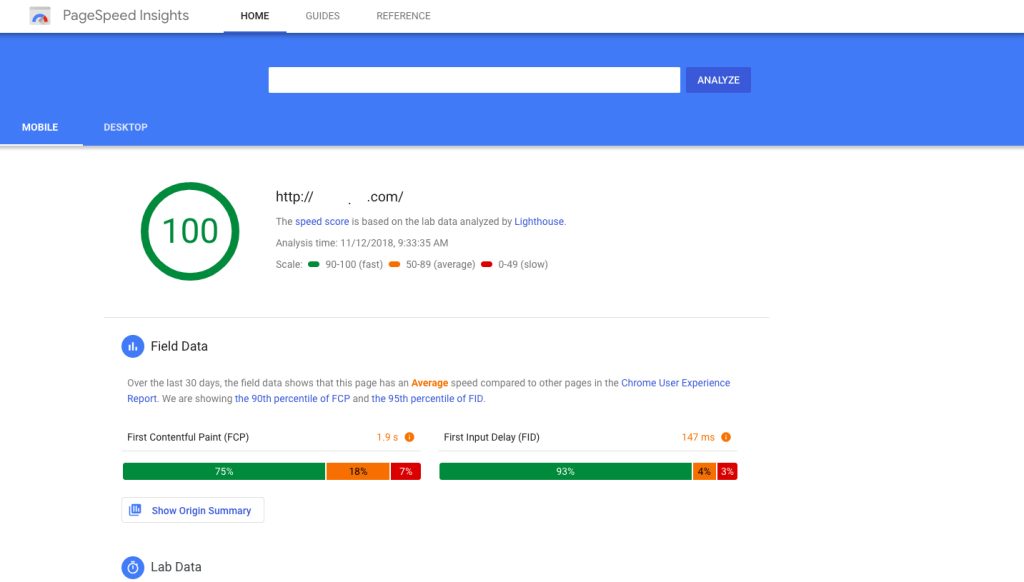Follow the 95th percentile of FID link
Viewport: 1024px width, 582px height.
[x=427, y=398]
